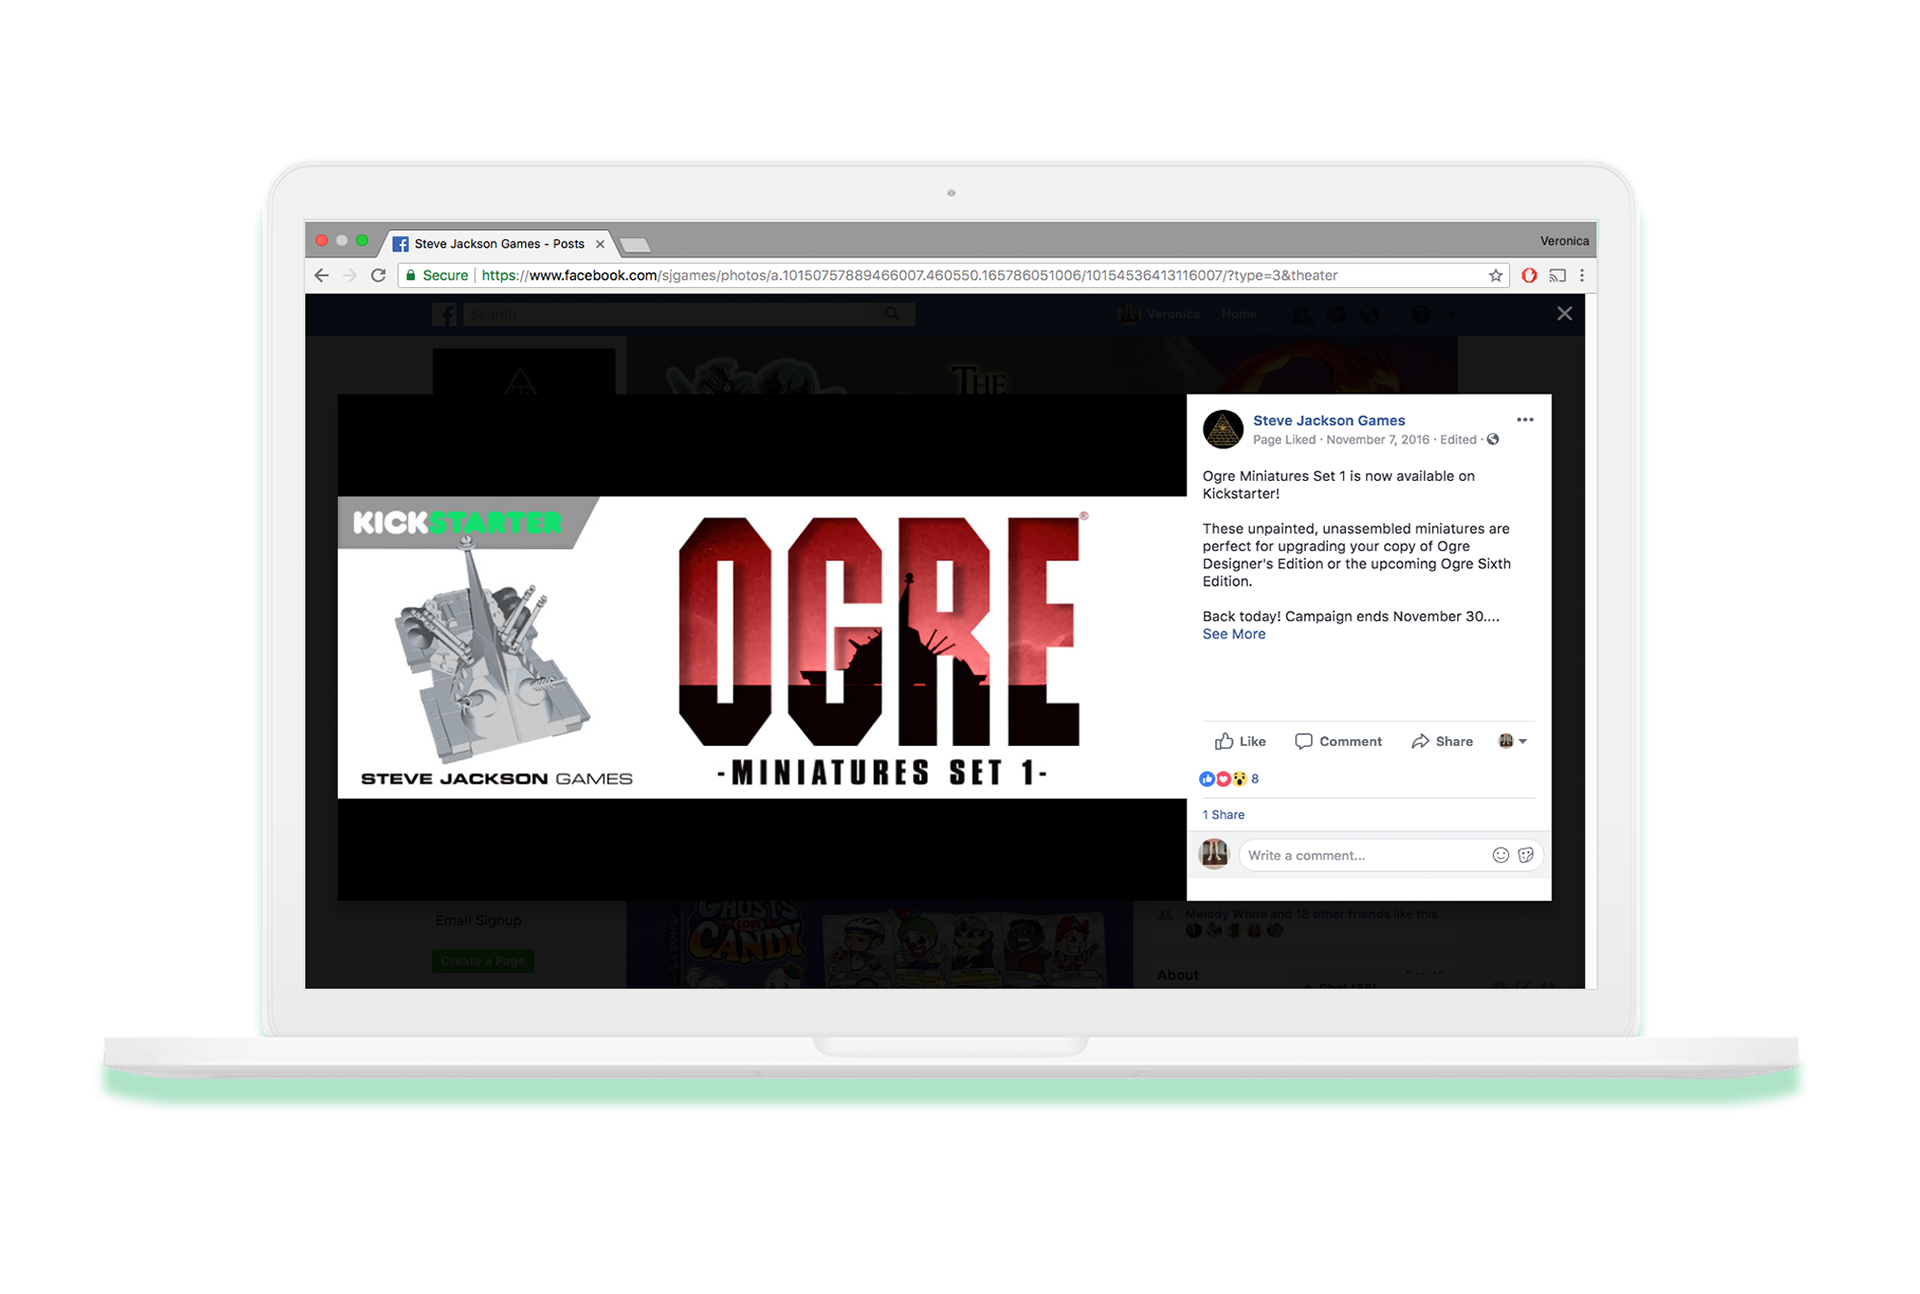Click the browser back arrow
Image resolution: width=1920 pixels, height=1294 pixels.
click(321, 275)
